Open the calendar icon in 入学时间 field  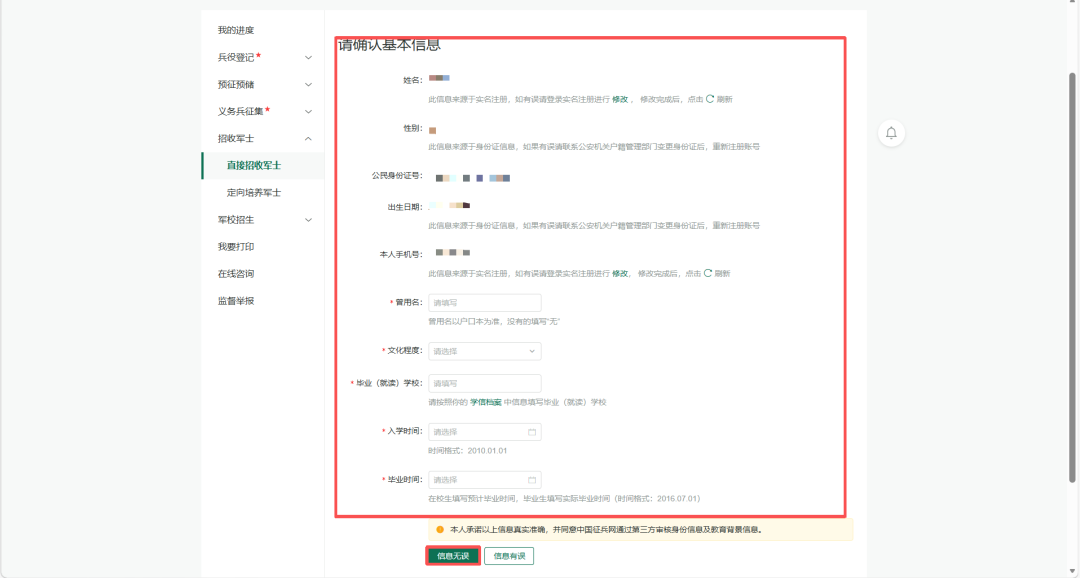(532, 431)
